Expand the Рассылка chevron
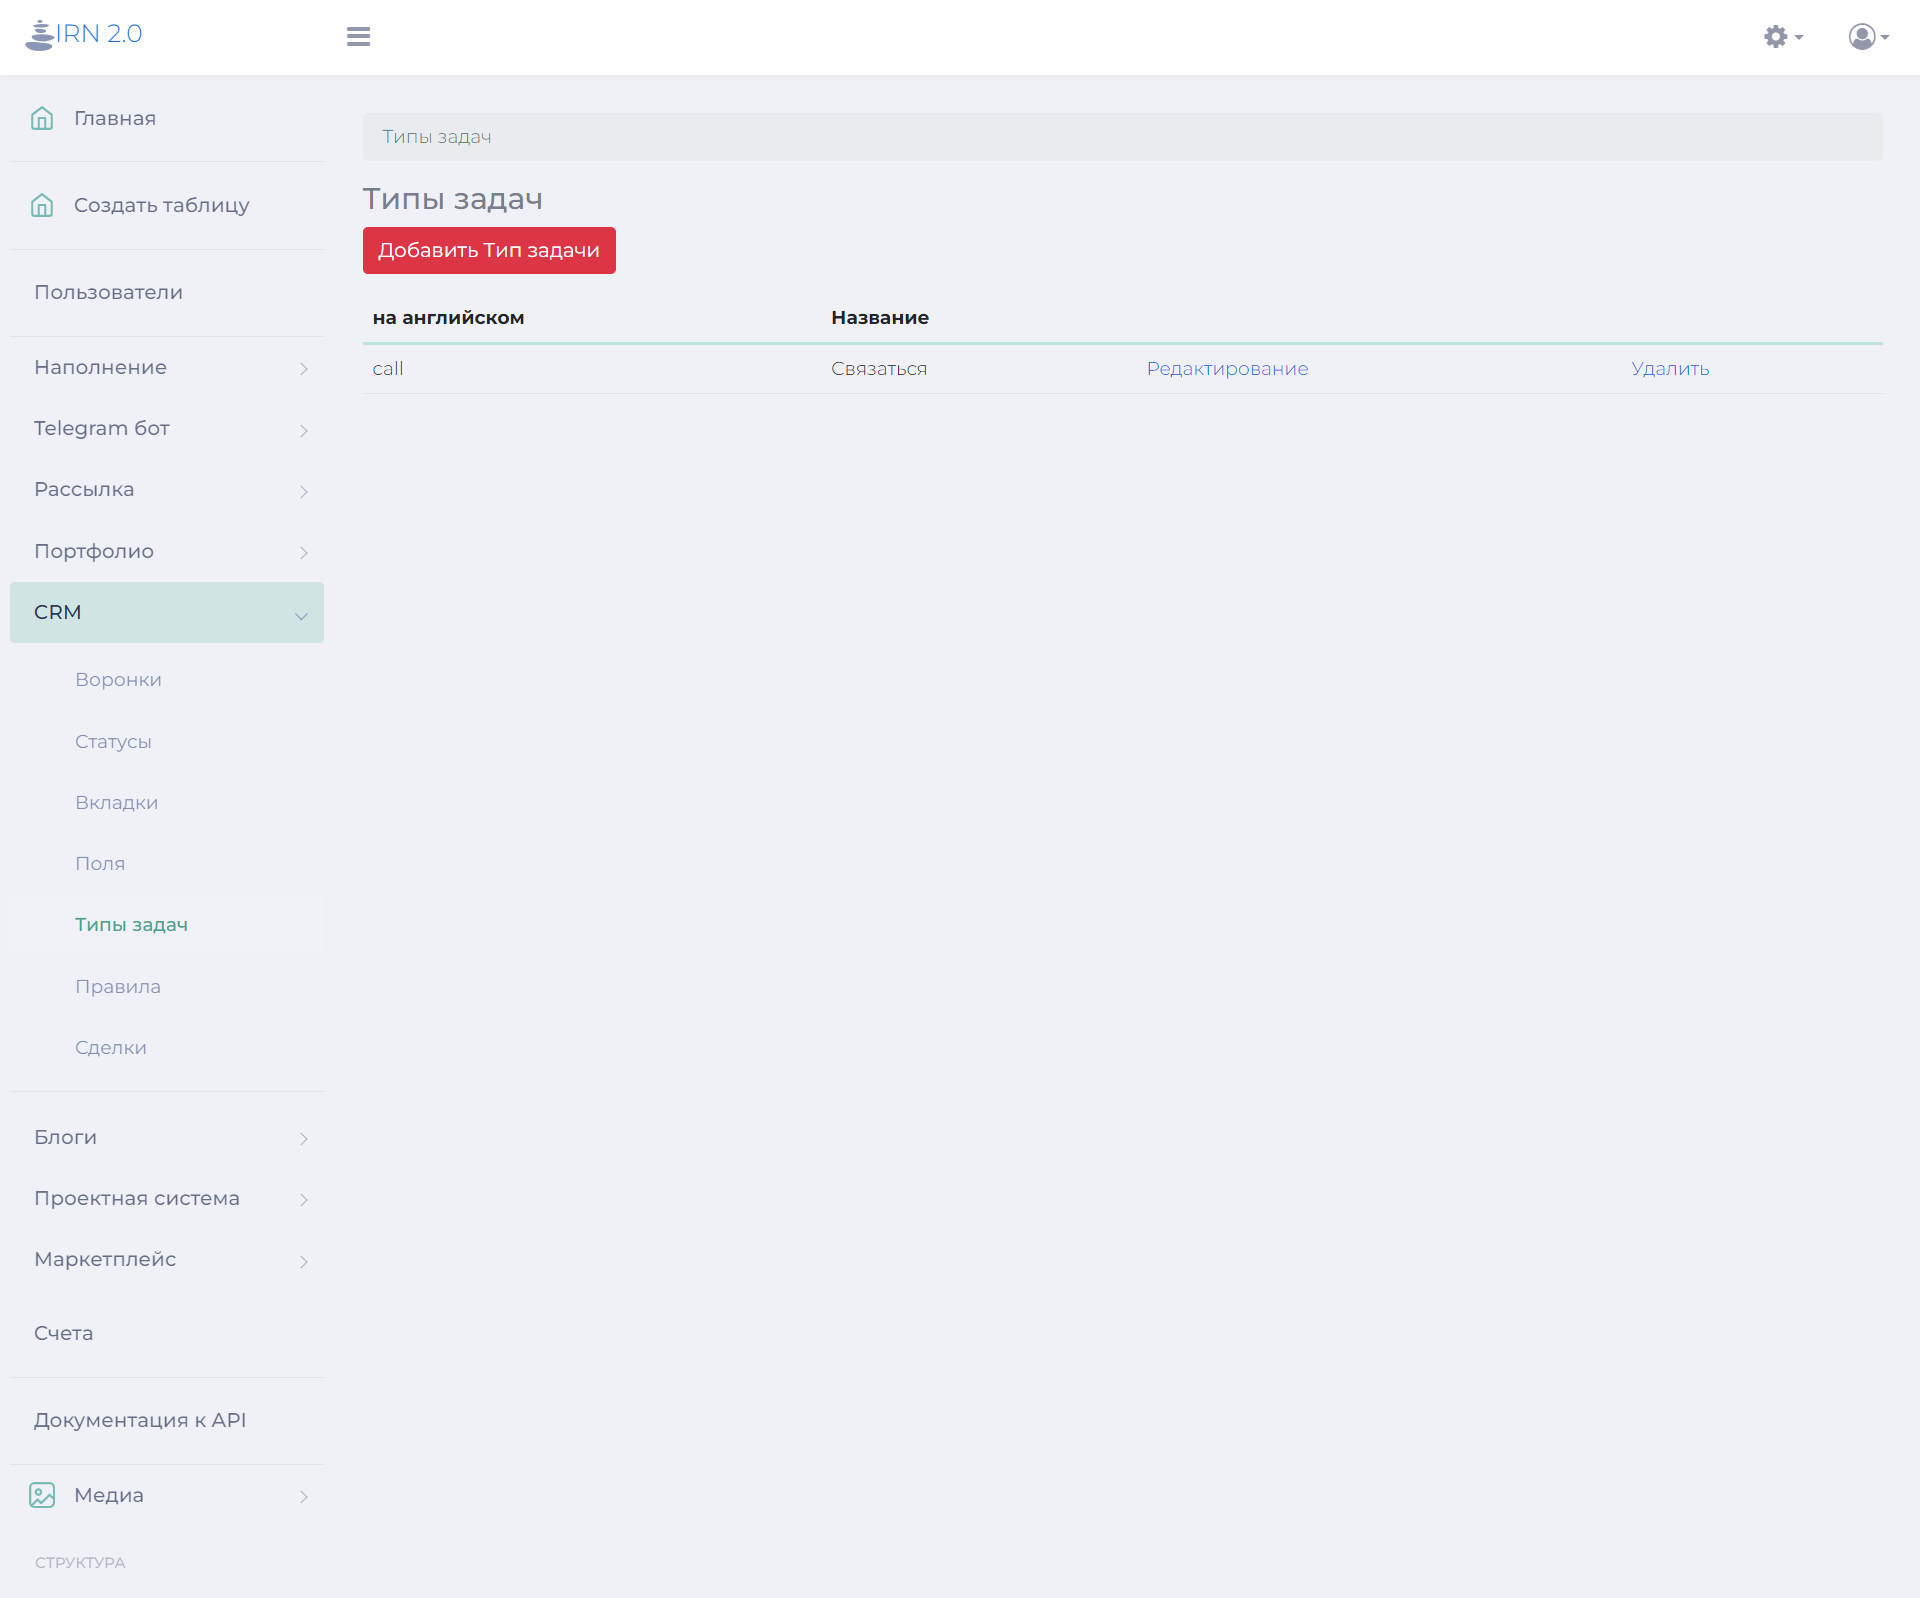Viewport: 1920px width, 1598px height. [303, 491]
